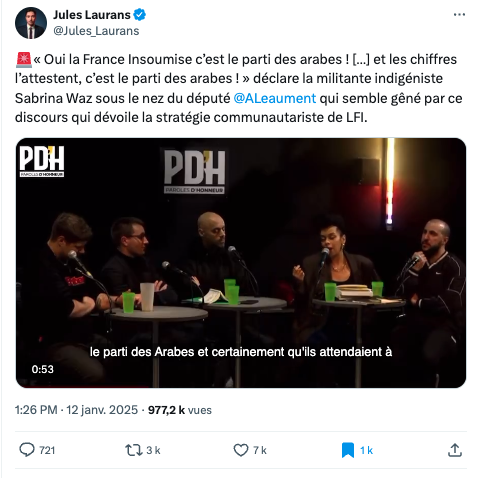
Task: Open the @Jules_Laurans handle
Action: 96,31
